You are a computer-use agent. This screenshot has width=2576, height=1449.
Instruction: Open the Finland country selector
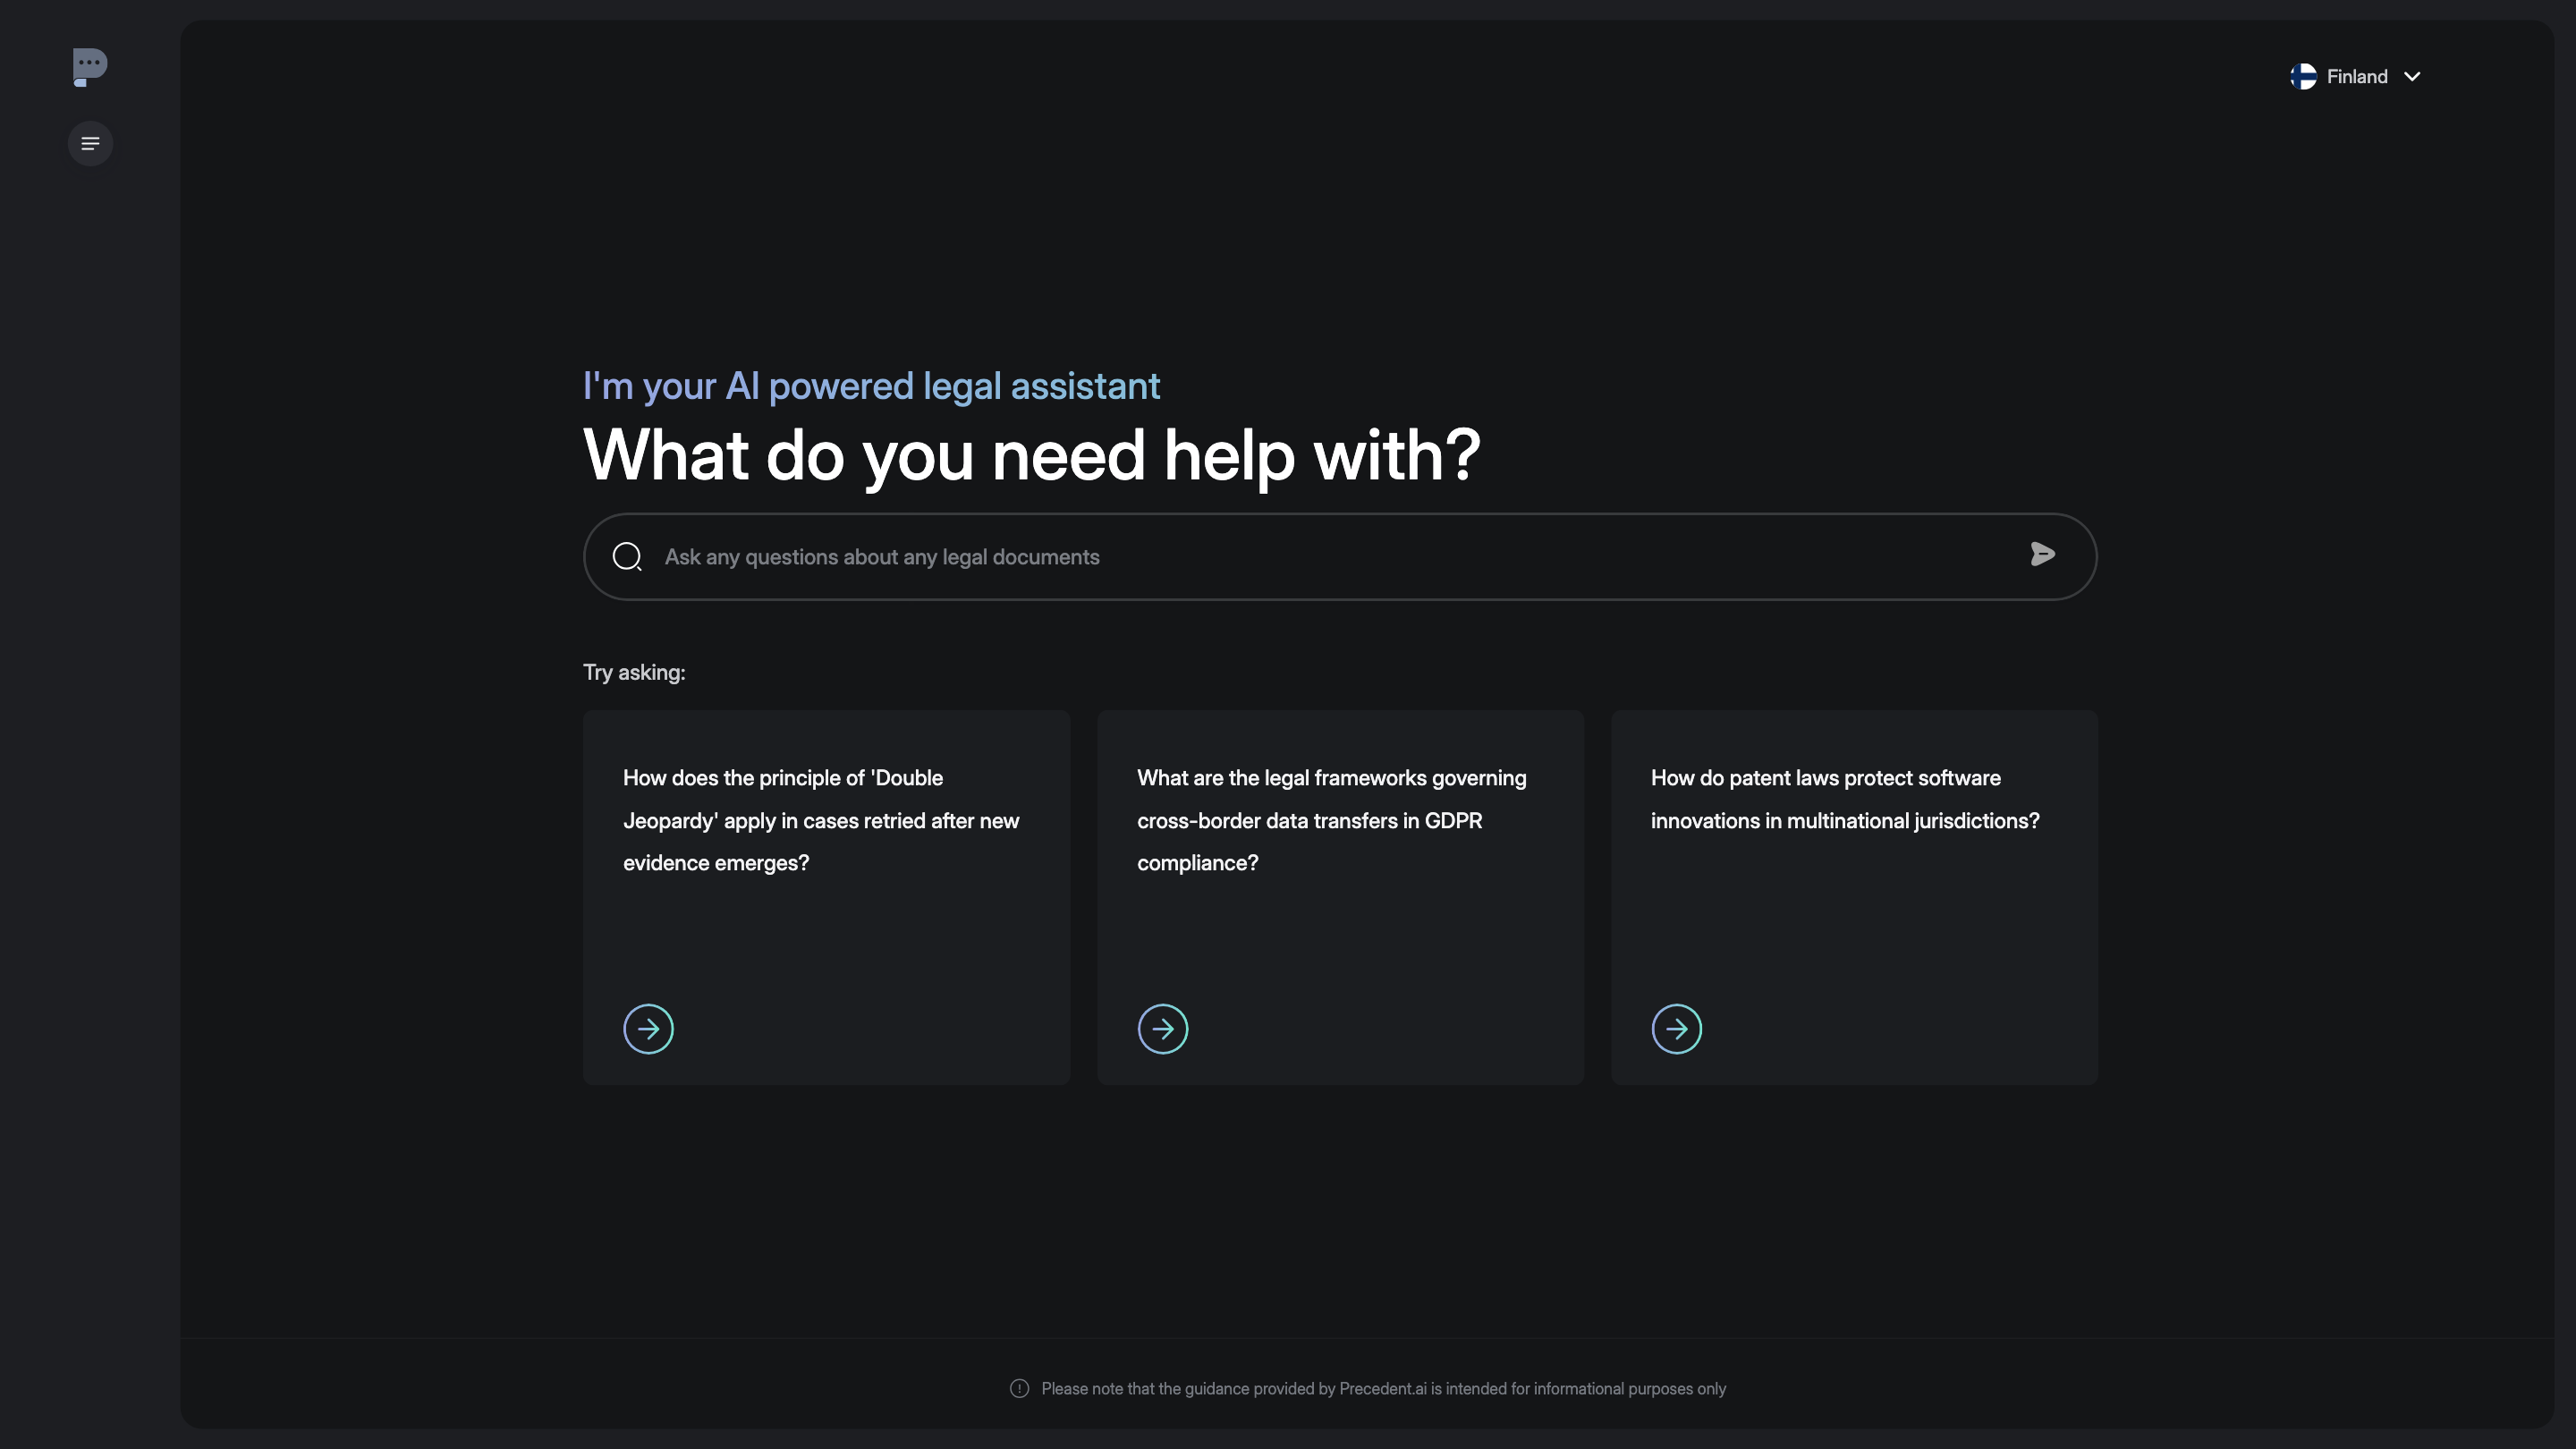2356,77
